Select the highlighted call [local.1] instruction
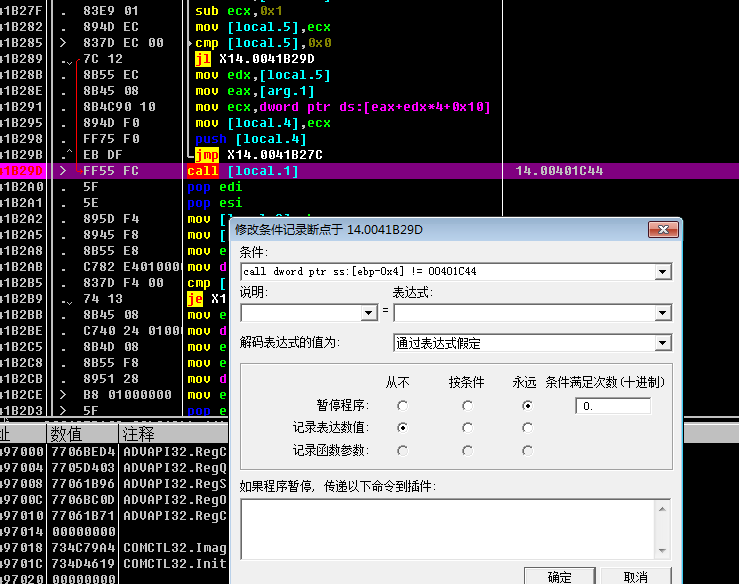The height and width of the screenshot is (584, 739). (x=243, y=171)
